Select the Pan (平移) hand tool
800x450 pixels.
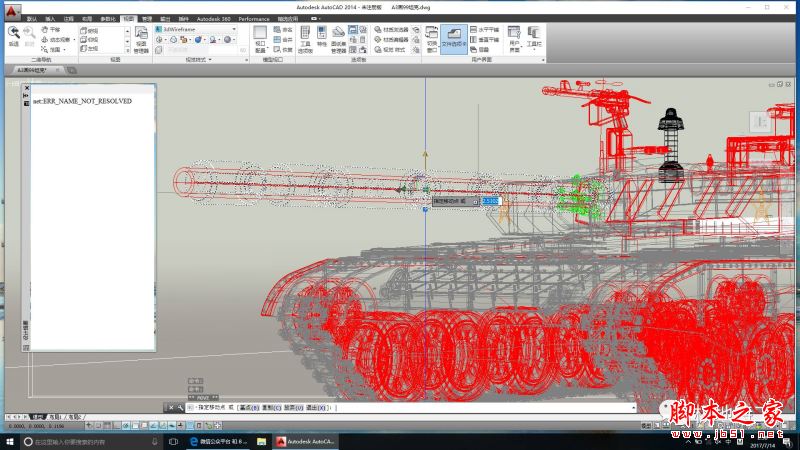(x=51, y=30)
